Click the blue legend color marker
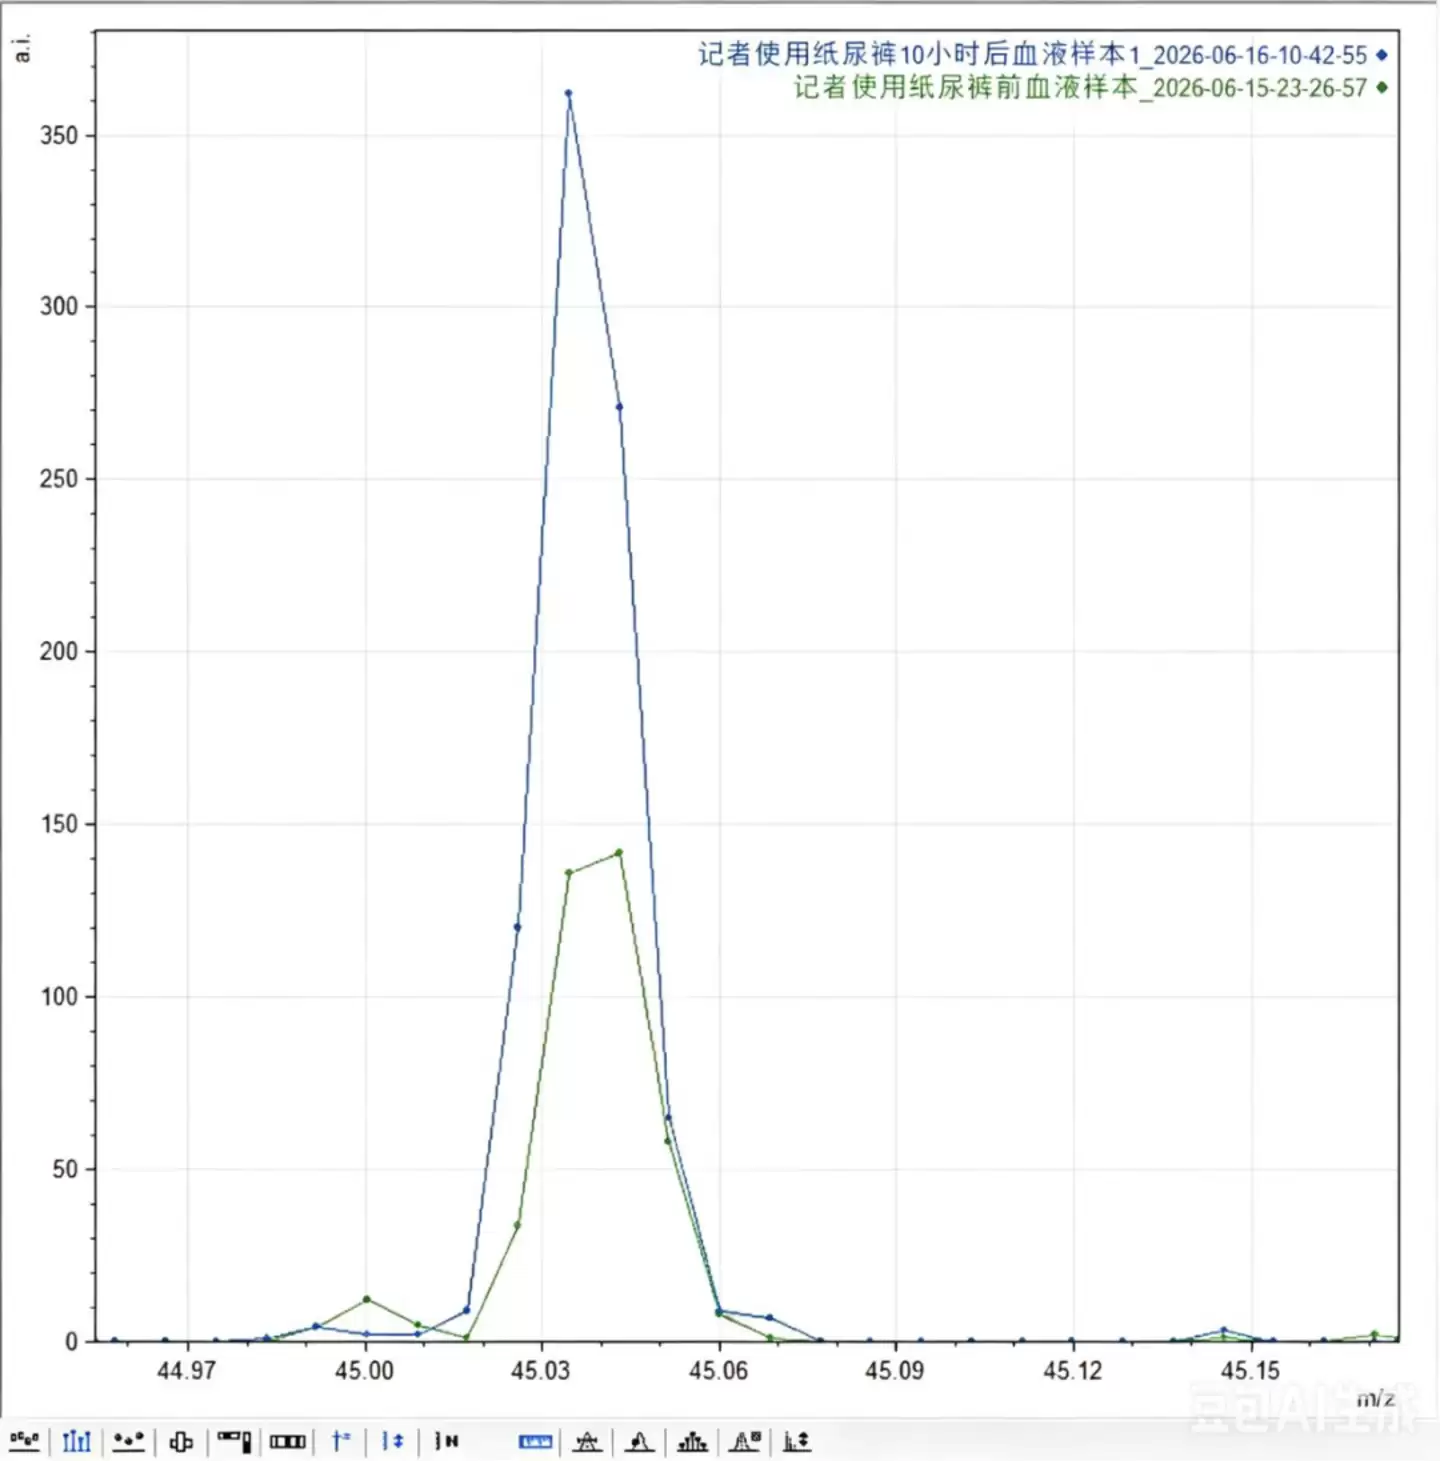 click(x=1381, y=55)
